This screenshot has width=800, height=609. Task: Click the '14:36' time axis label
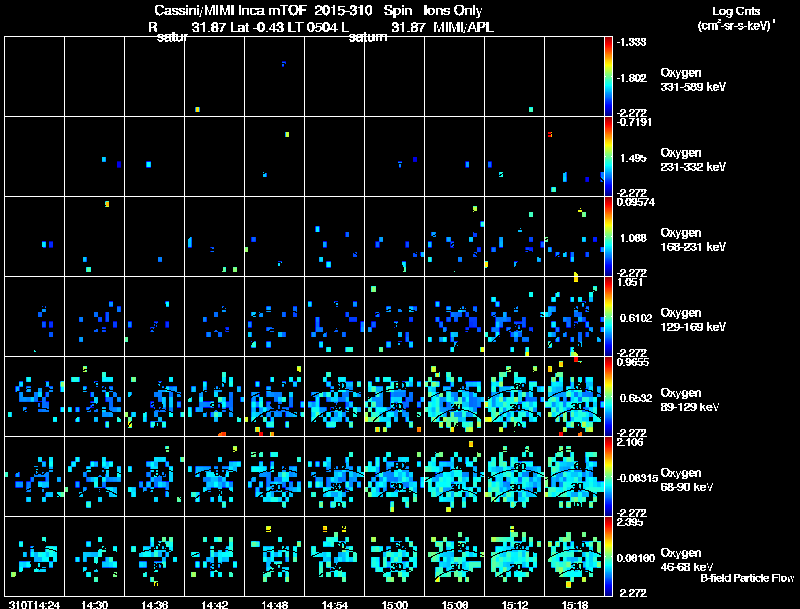click(x=155, y=604)
